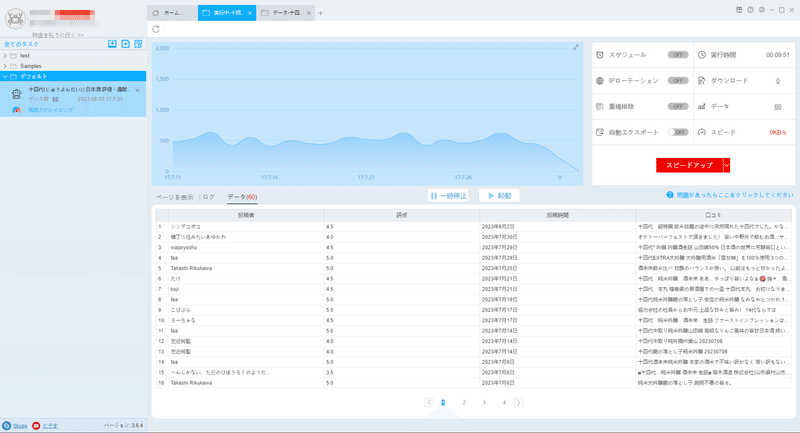The height and width of the screenshot is (433, 800).
Task: Click the 問題があったらここをクリック help link
Action: 735,195
